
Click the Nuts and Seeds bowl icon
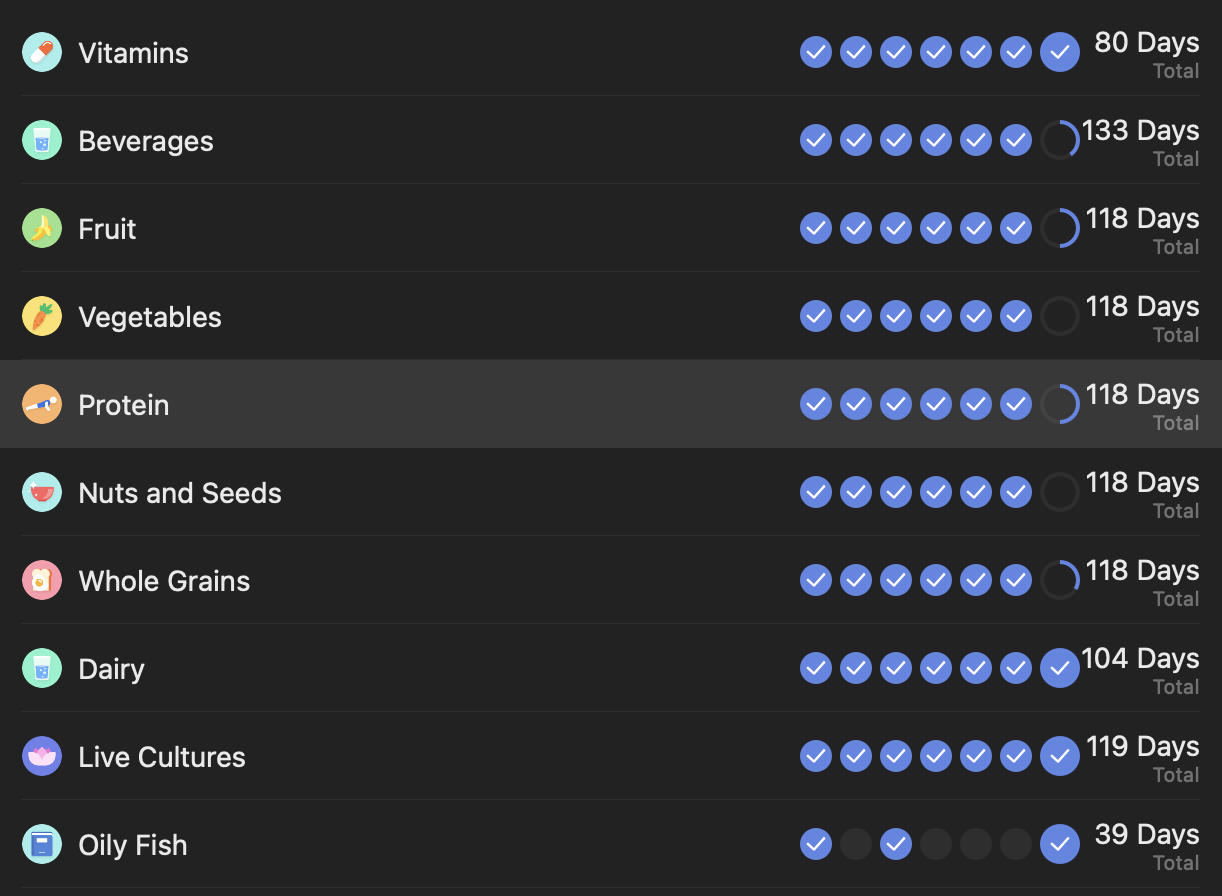[42, 492]
